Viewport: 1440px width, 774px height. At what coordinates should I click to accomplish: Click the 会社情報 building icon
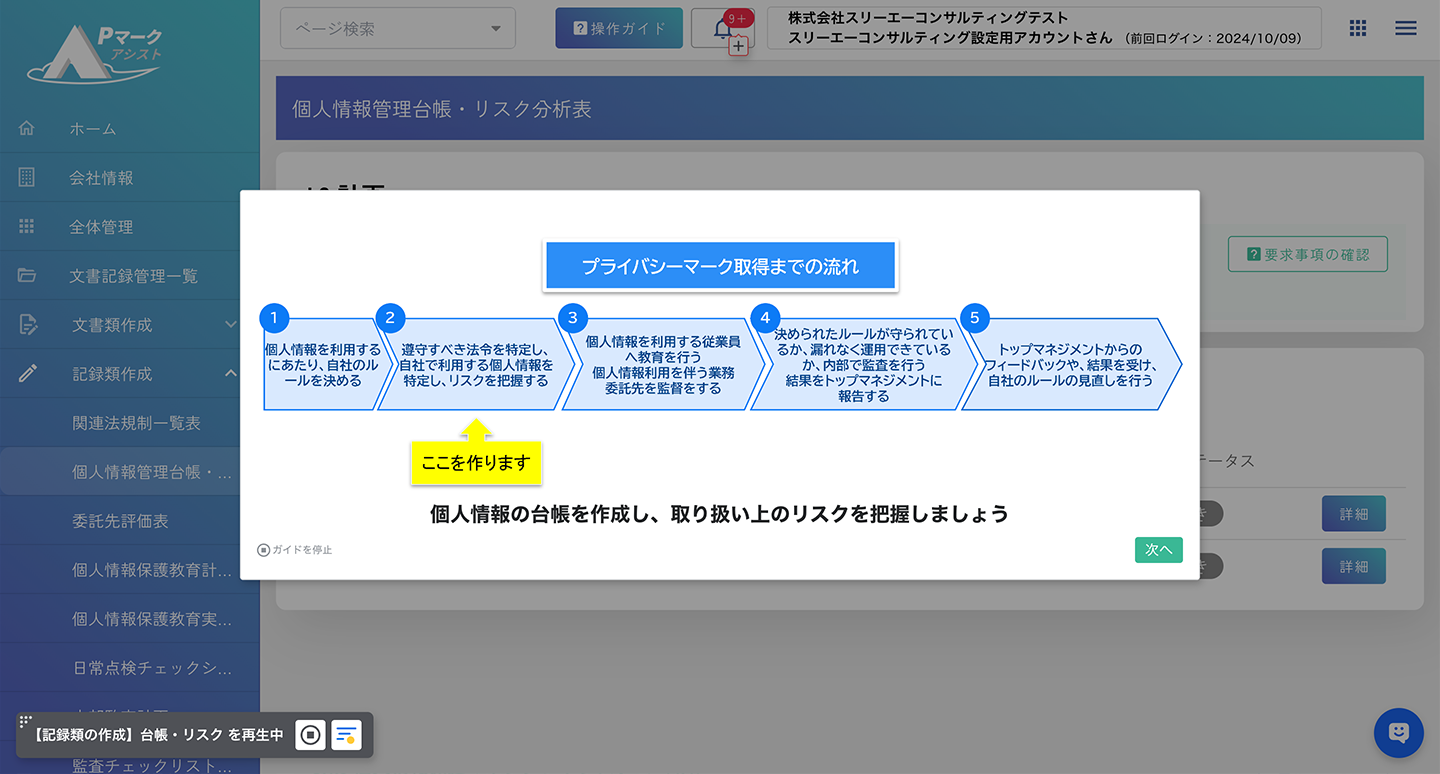pyautogui.click(x=27, y=177)
